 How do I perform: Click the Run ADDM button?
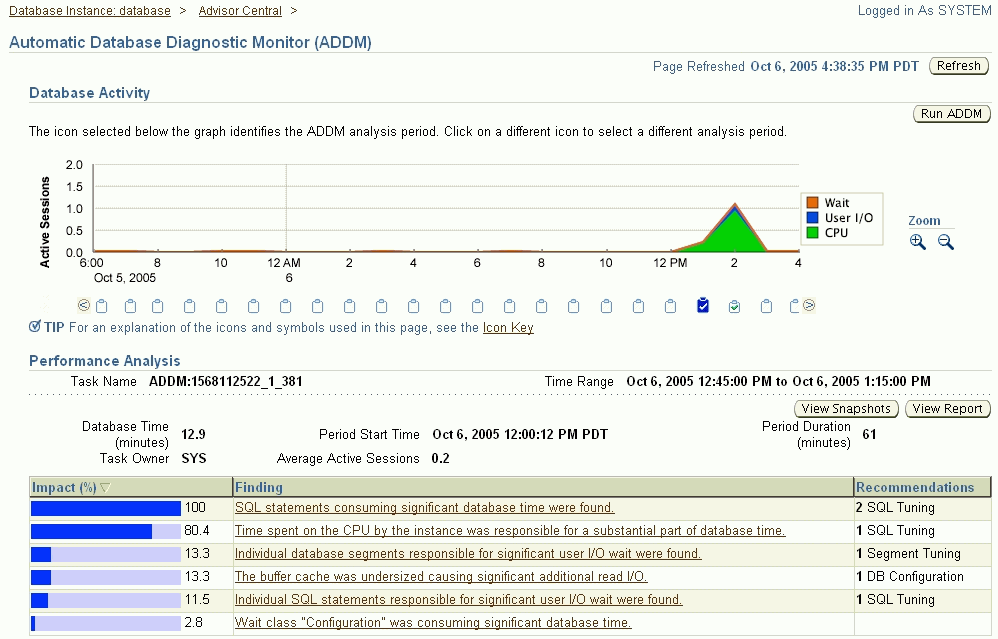click(951, 113)
